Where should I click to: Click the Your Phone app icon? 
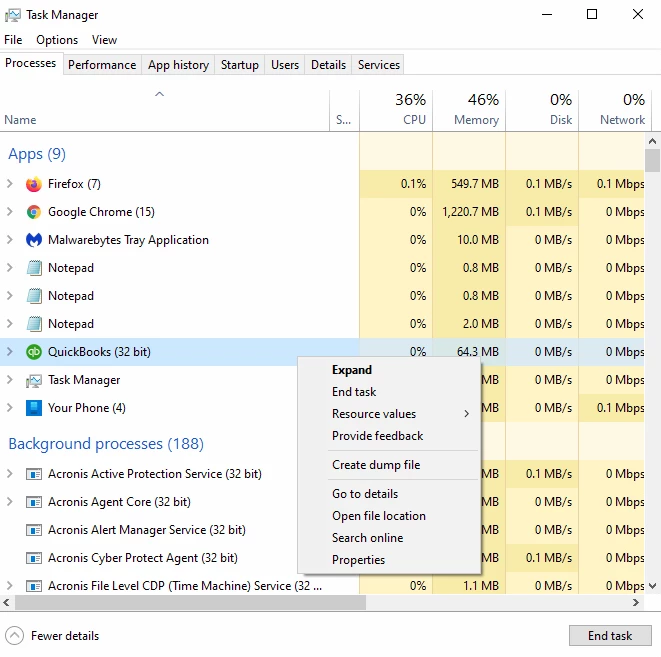click(34, 408)
